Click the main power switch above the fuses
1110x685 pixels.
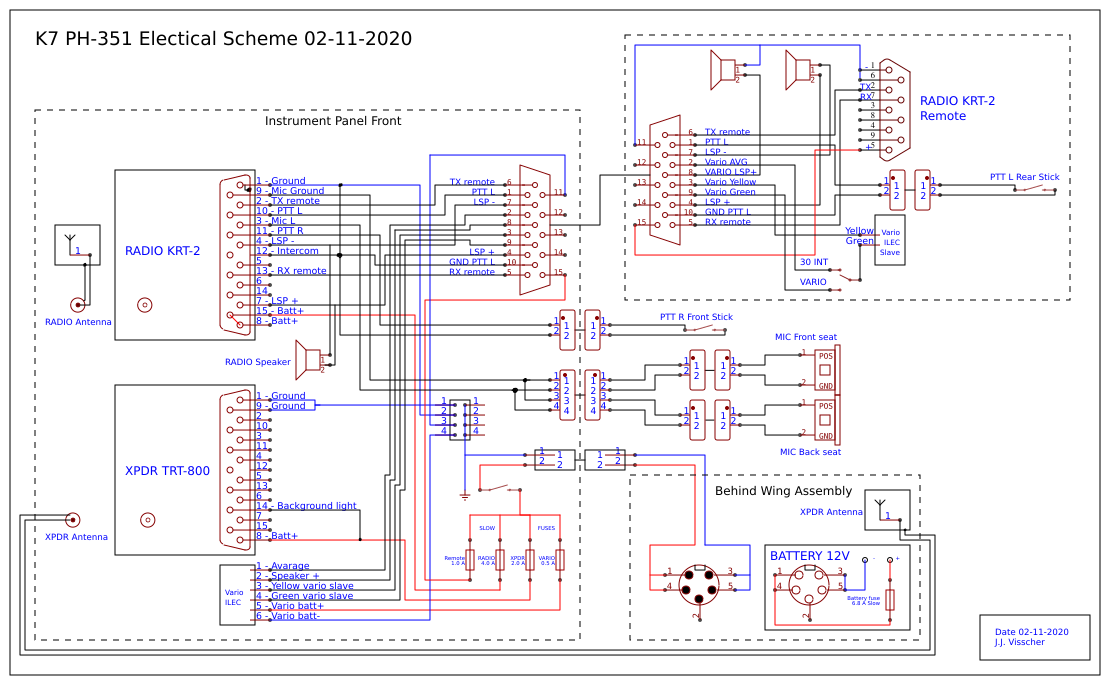pos(500,489)
